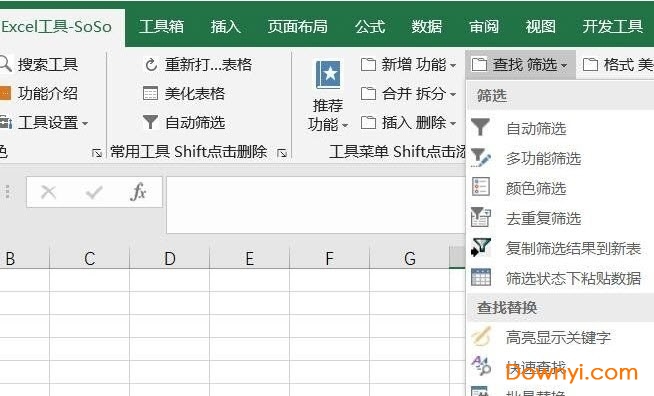Open the 审阅 ribbon tab

(x=484, y=27)
